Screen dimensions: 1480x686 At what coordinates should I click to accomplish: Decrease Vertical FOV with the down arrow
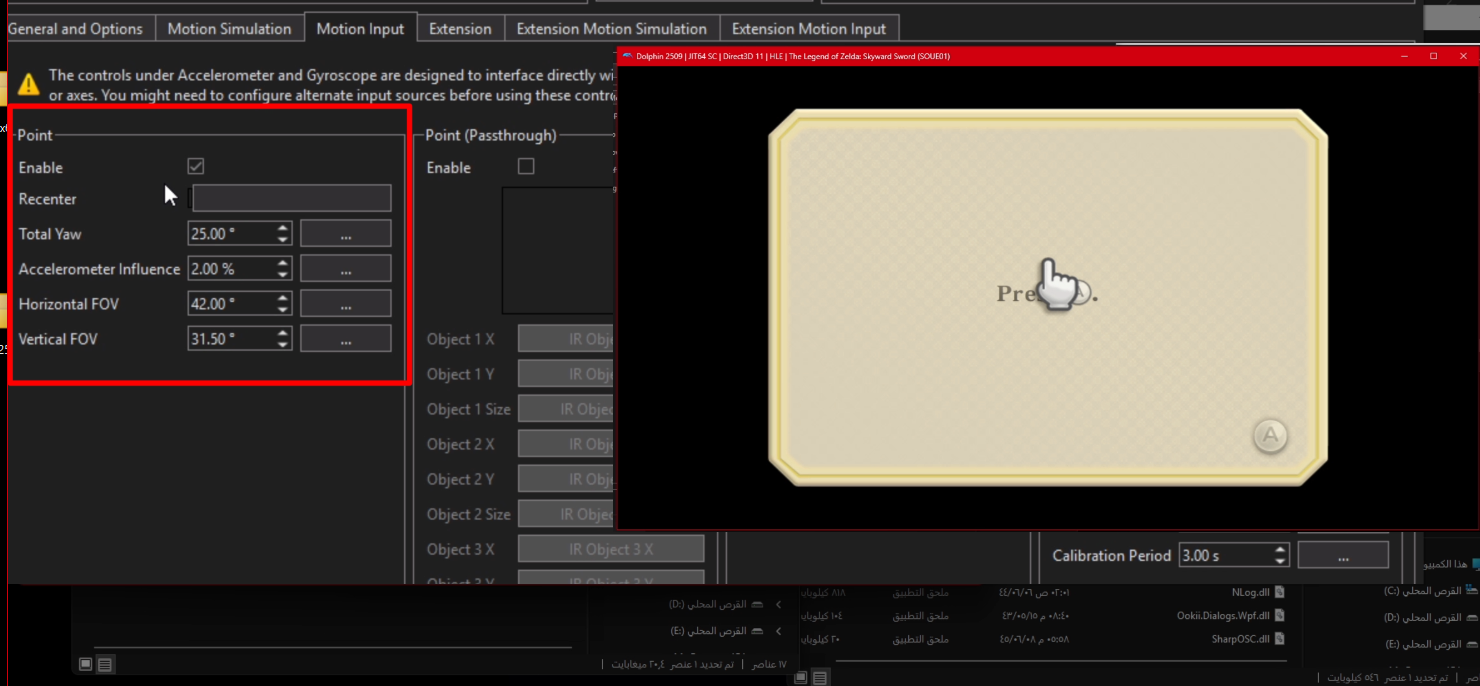(x=283, y=344)
